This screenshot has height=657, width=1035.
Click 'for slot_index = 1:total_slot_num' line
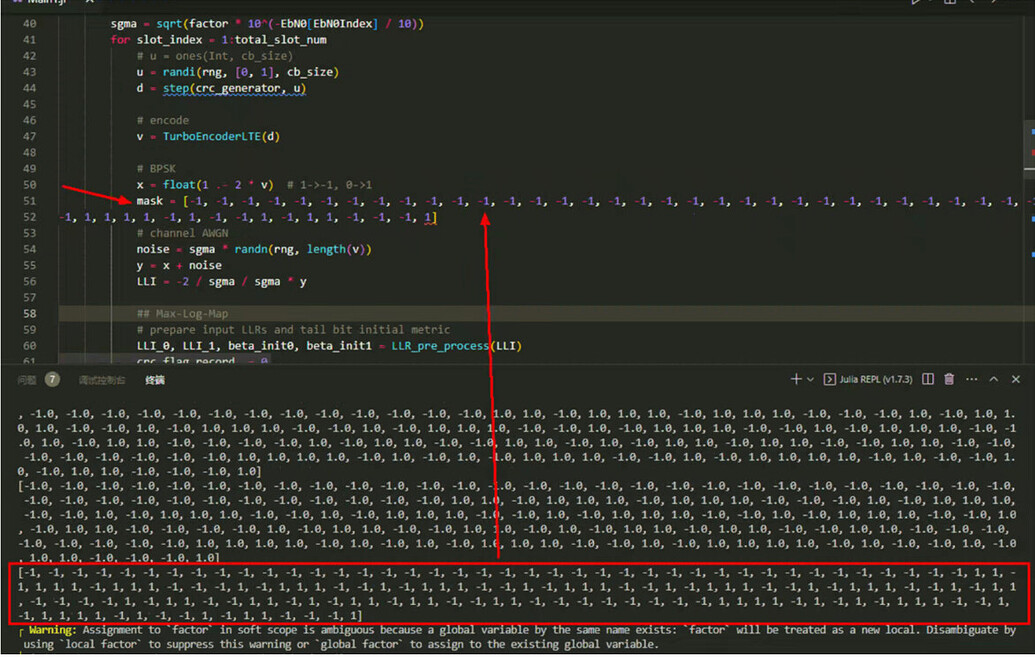[218, 40]
